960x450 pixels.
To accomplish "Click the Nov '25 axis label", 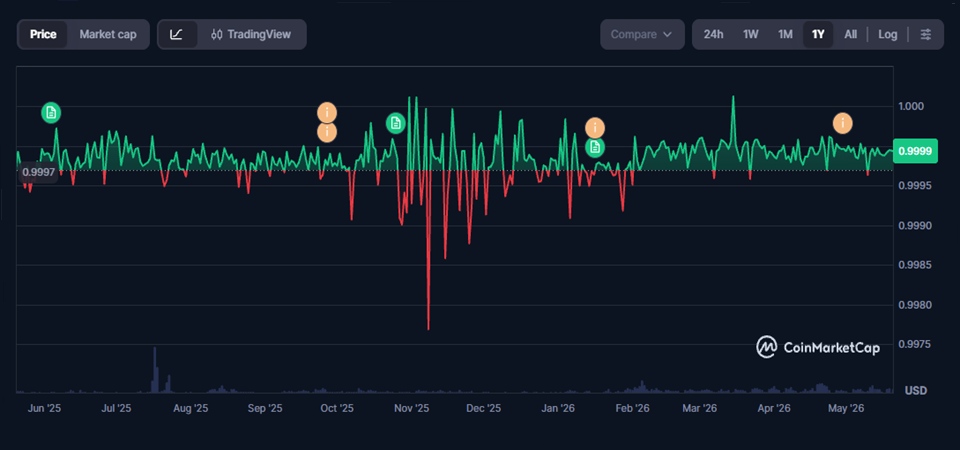I will [411, 408].
